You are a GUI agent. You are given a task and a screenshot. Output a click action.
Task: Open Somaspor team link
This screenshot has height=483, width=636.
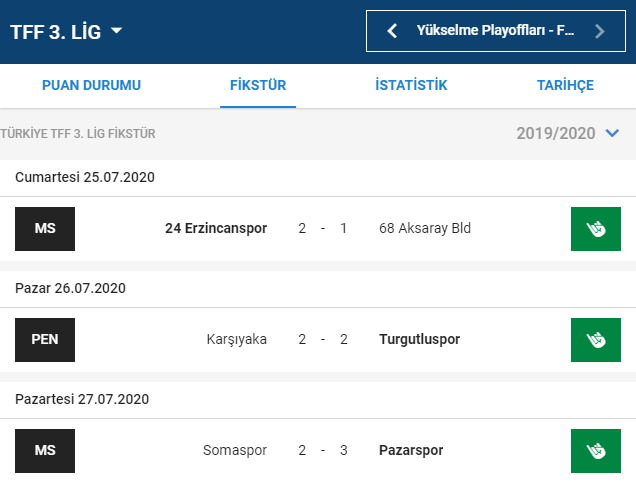click(x=235, y=450)
